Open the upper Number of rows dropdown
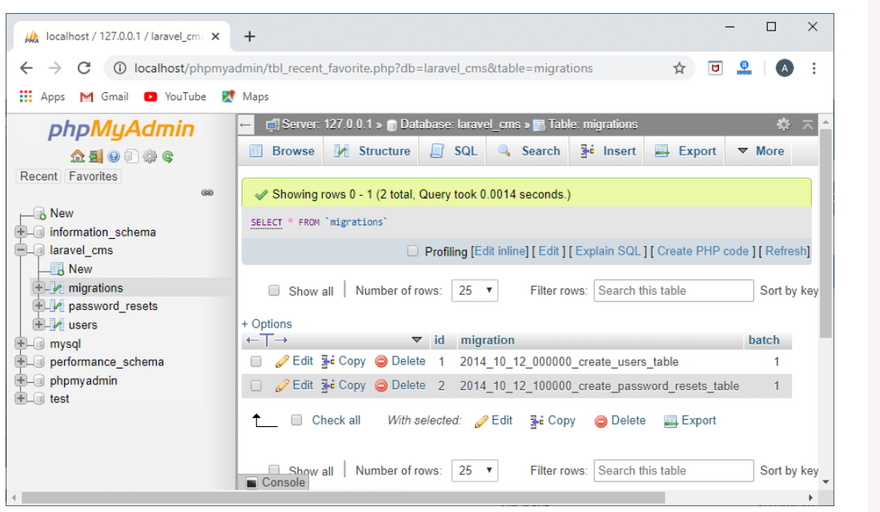880x512 pixels. pyautogui.click(x=475, y=291)
